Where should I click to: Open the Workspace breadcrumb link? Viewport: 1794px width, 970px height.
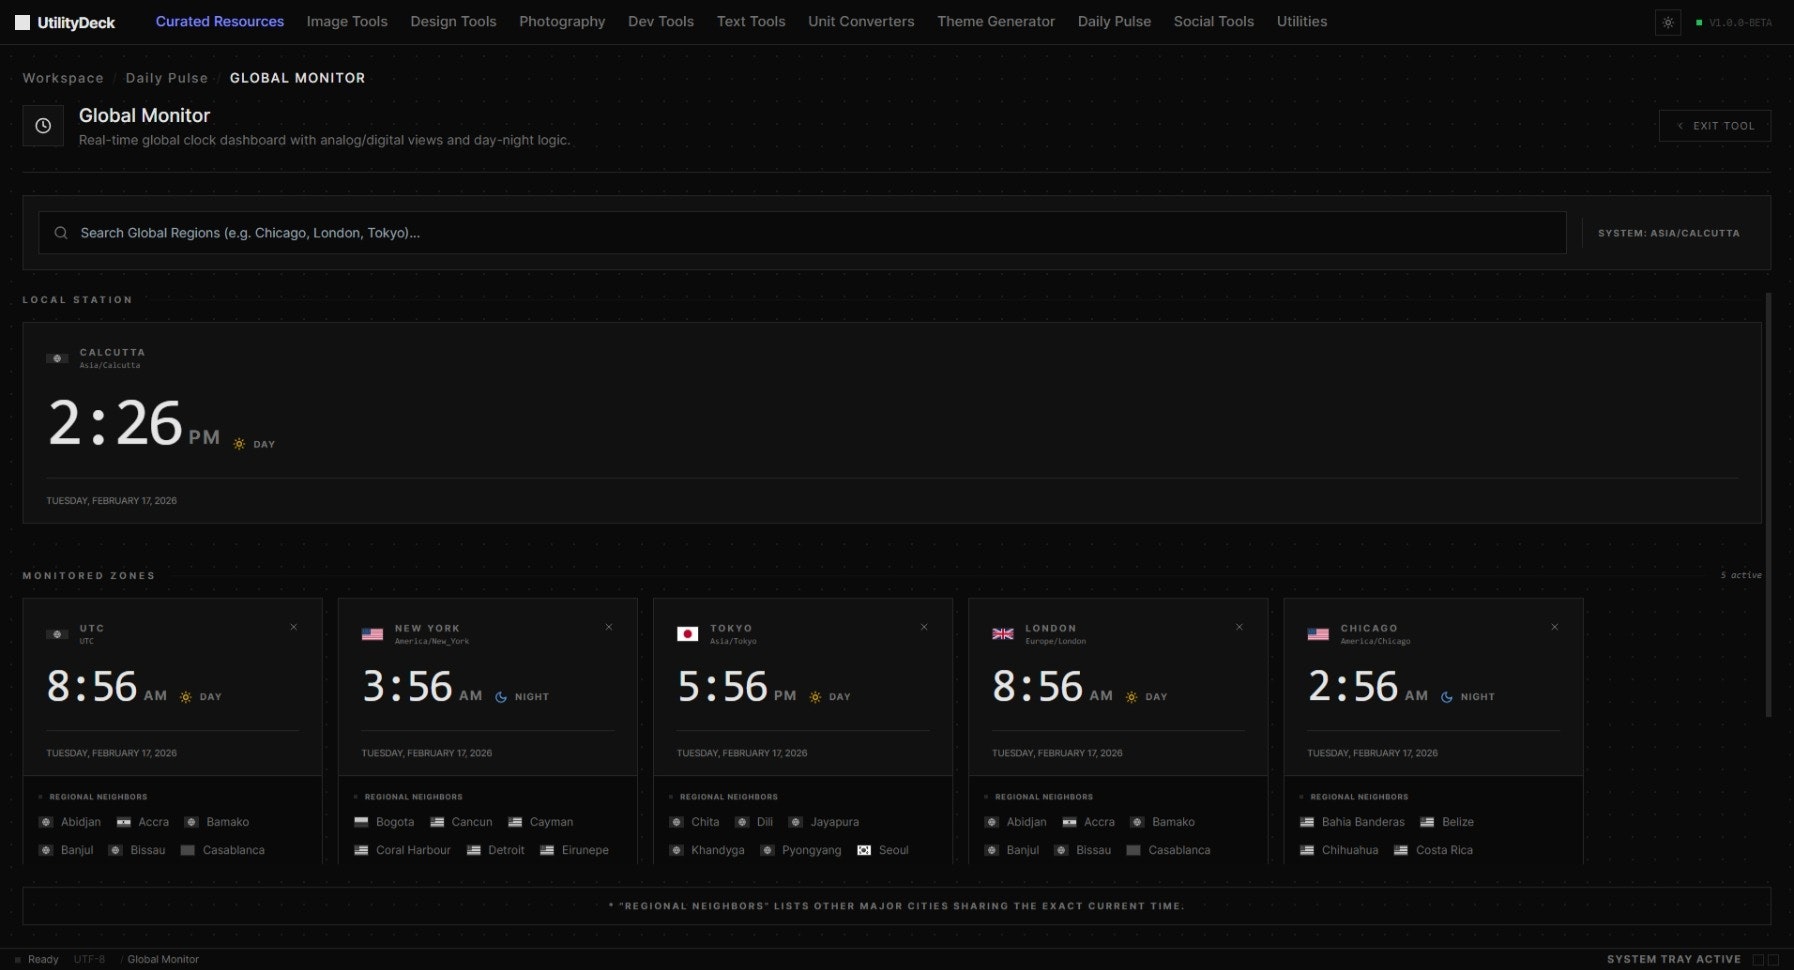pos(62,78)
